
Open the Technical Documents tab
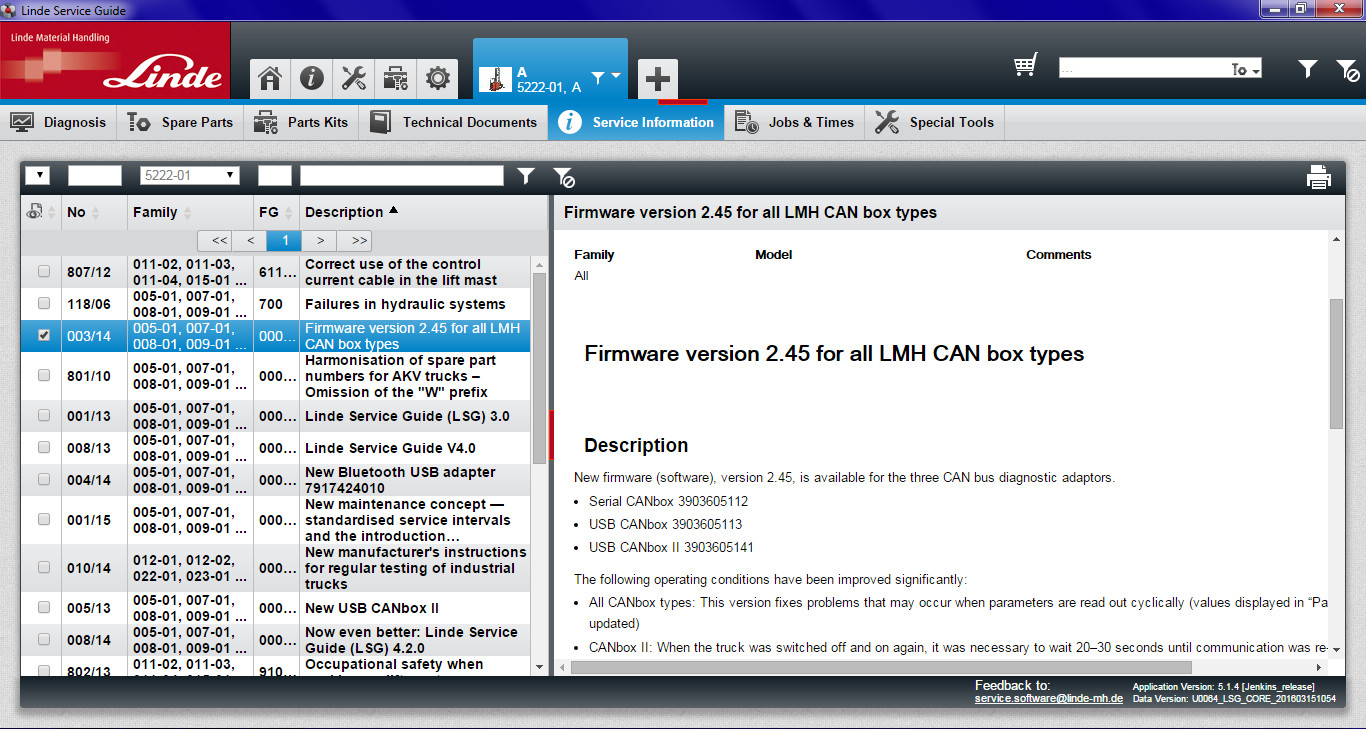(x=457, y=122)
